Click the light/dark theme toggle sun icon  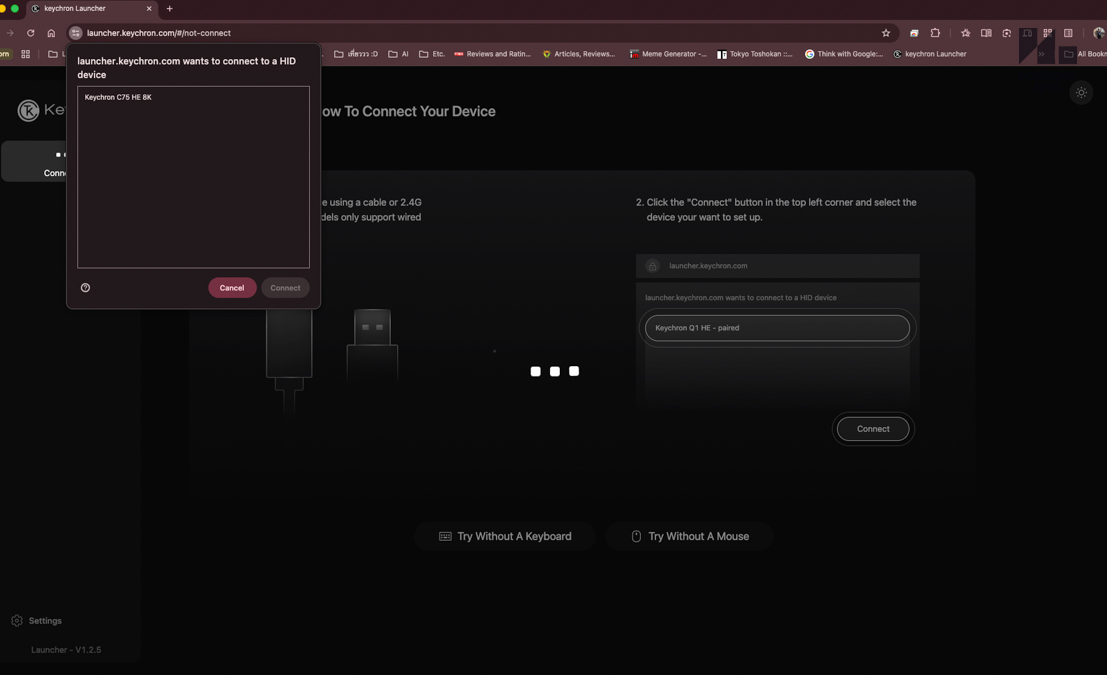pos(1081,93)
